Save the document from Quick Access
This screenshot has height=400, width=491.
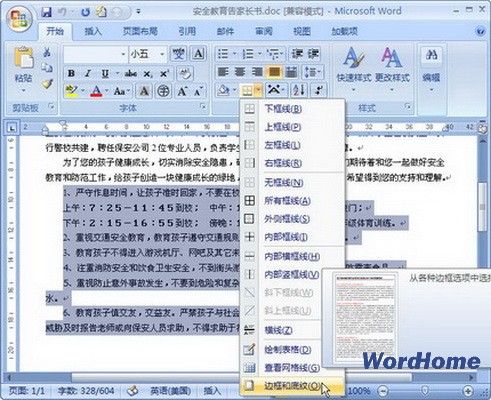pyautogui.click(x=47, y=12)
